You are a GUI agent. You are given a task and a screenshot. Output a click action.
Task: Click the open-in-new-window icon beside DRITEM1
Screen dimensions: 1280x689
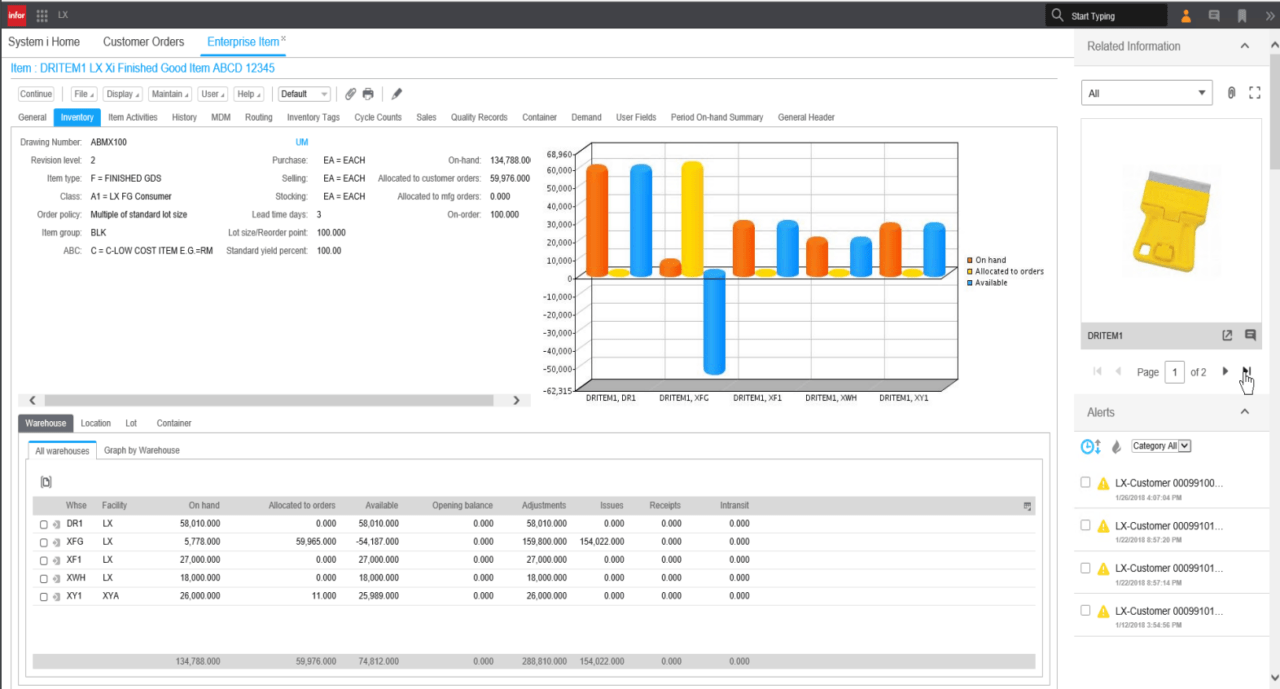tap(1227, 335)
